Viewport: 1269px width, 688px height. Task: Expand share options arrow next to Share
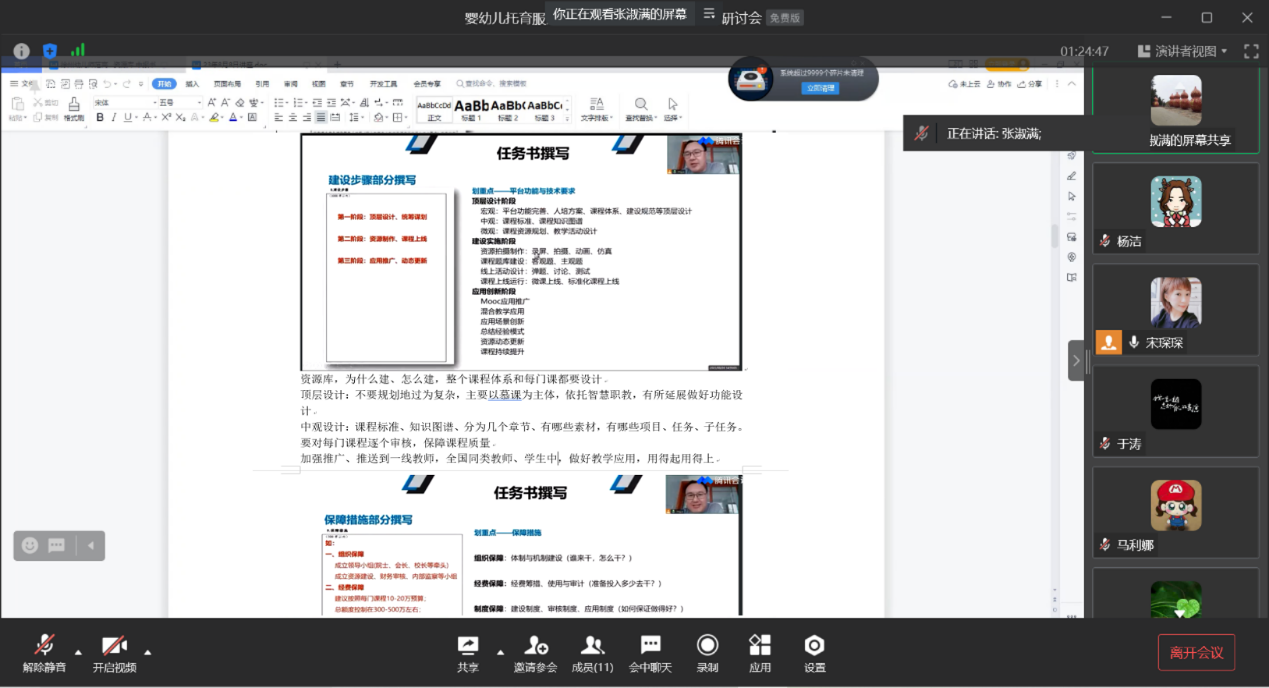click(x=500, y=646)
